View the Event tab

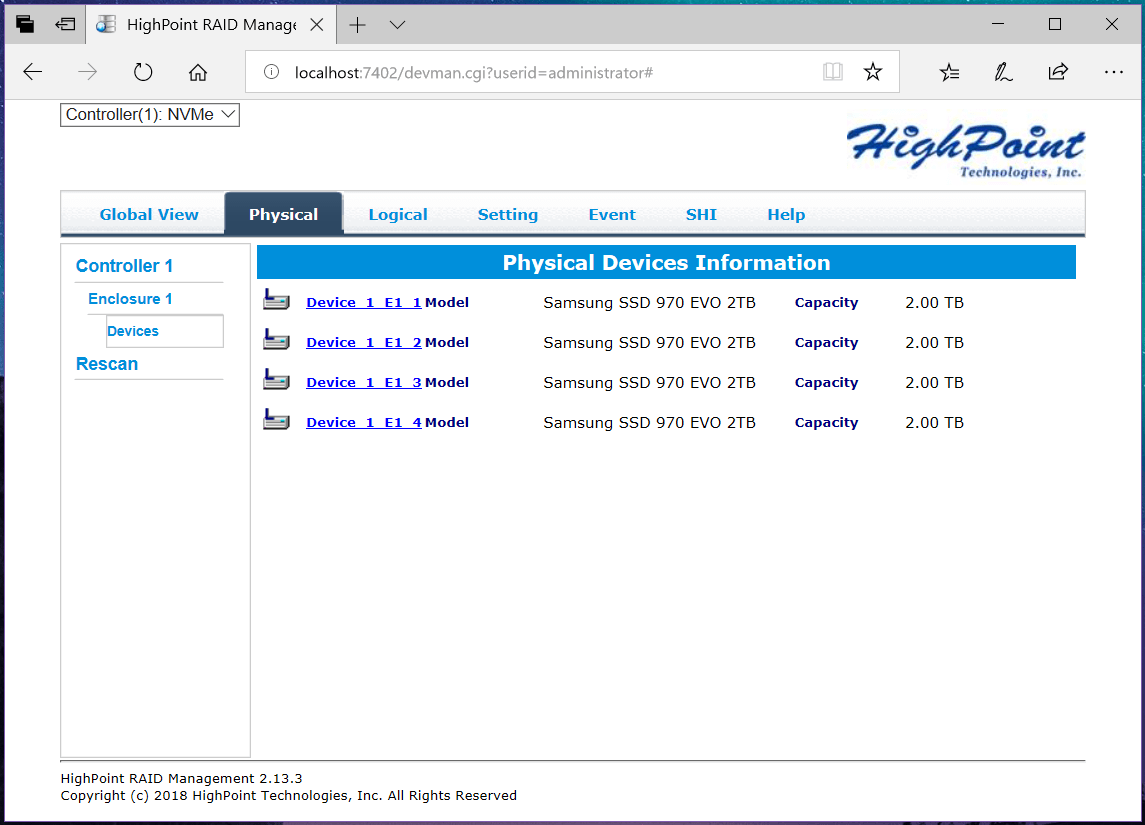coord(612,215)
